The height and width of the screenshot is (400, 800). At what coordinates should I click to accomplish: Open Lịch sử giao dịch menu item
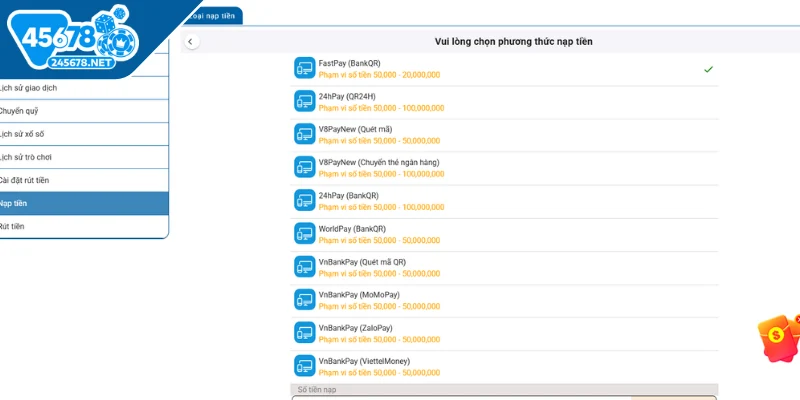pos(84,88)
